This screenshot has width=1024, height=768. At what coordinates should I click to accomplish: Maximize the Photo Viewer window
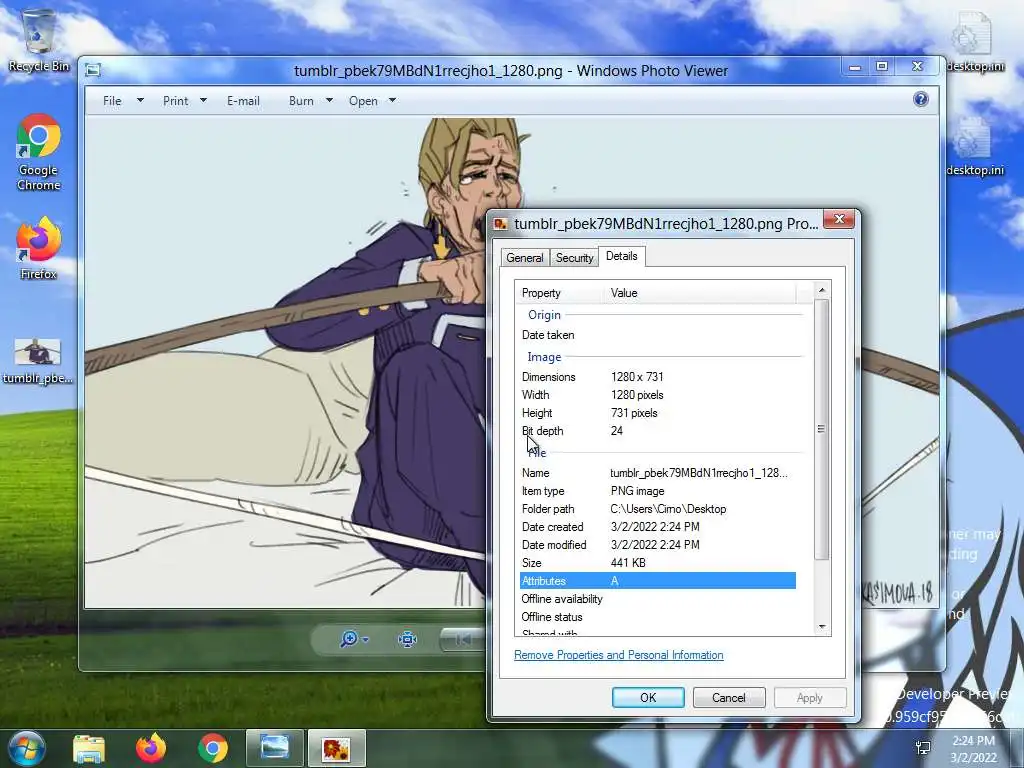882,67
